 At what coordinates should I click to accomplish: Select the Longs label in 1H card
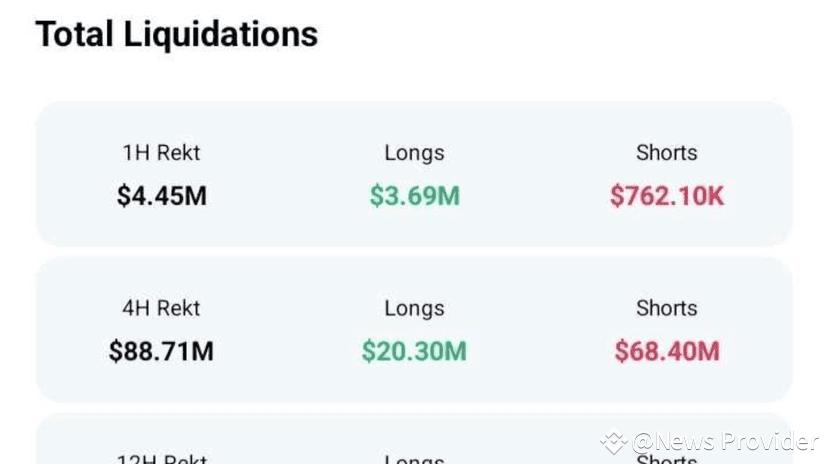point(414,153)
